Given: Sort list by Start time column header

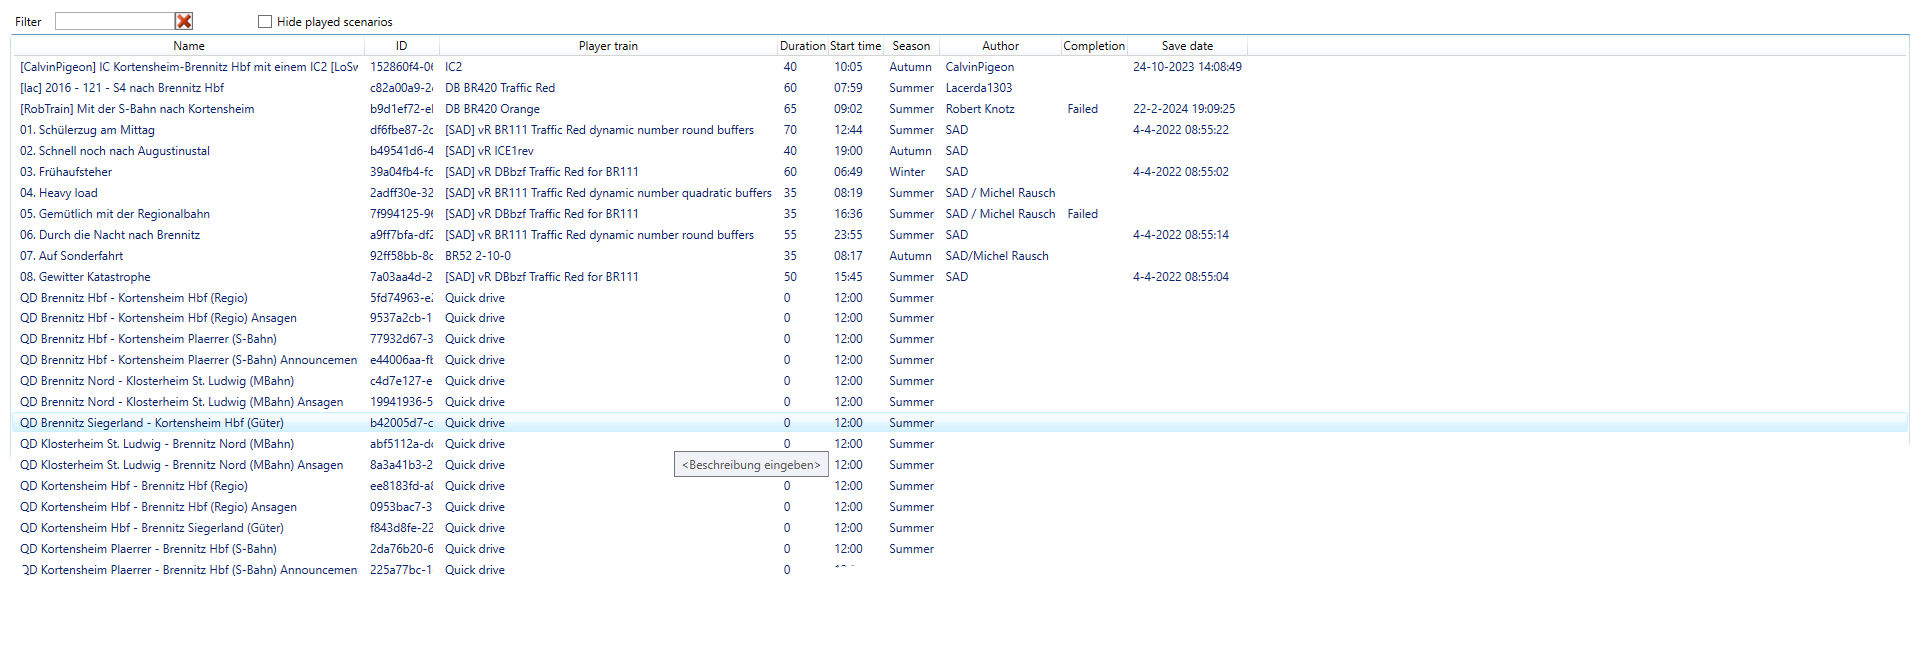Looking at the screenshot, I should click(855, 46).
